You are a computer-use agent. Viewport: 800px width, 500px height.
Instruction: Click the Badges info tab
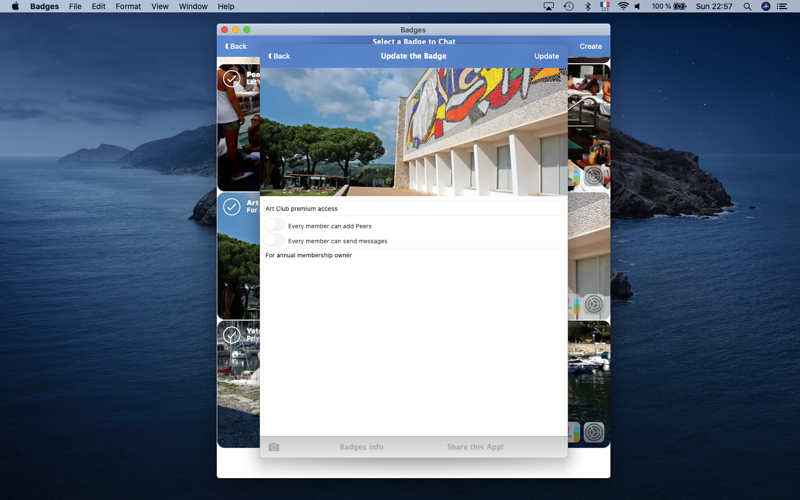point(362,447)
